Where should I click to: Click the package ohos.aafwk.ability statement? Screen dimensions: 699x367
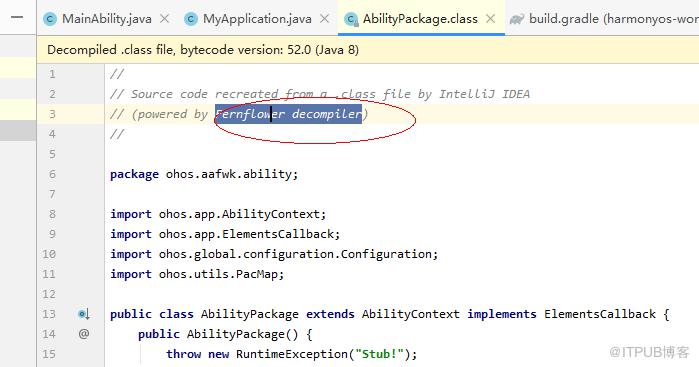coord(204,174)
